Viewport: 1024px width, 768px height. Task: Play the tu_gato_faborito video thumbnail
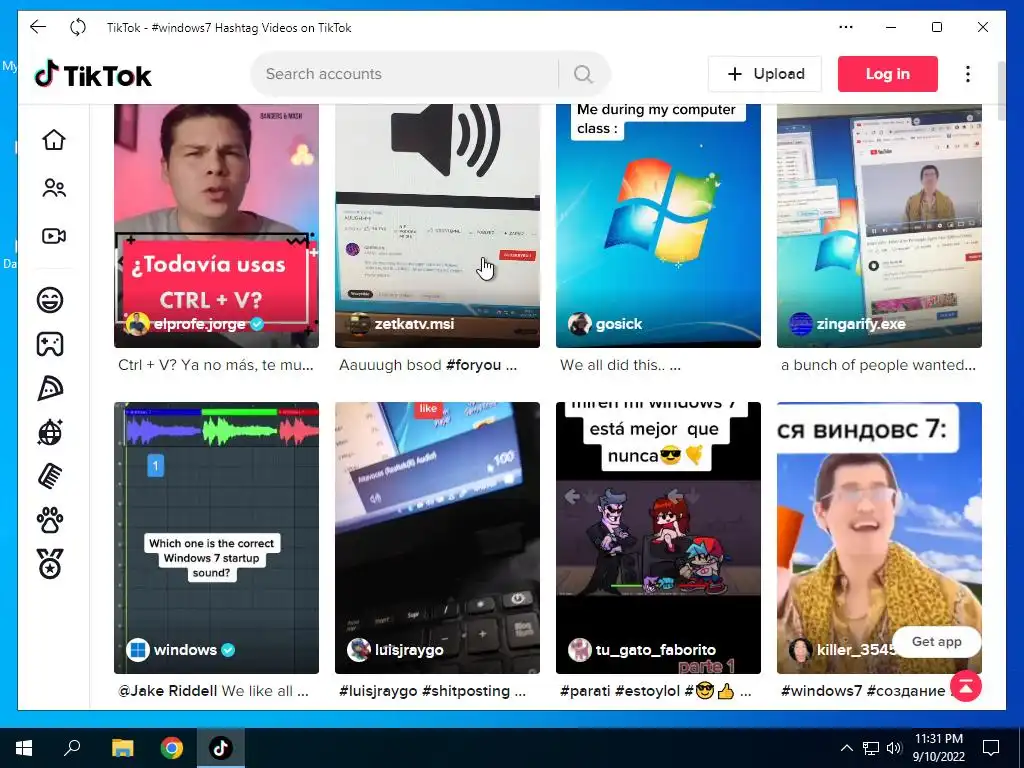click(658, 537)
